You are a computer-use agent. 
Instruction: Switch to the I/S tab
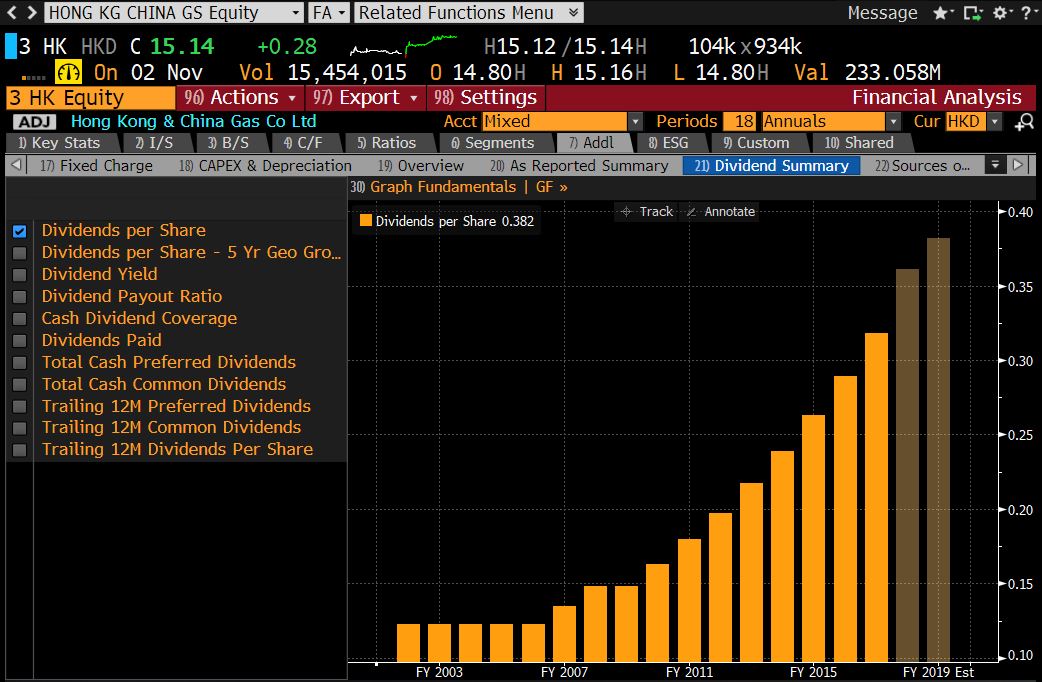click(x=157, y=143)
